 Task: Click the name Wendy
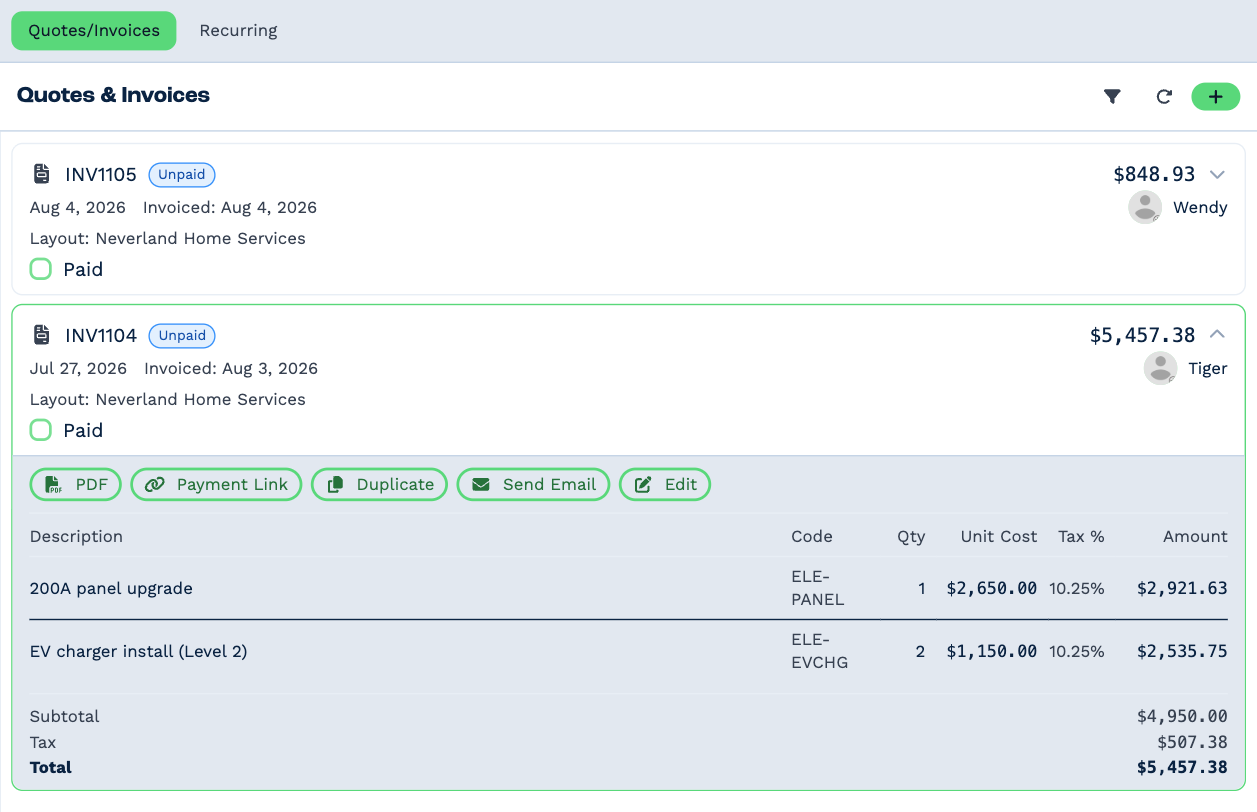[x=1200, y=208]
